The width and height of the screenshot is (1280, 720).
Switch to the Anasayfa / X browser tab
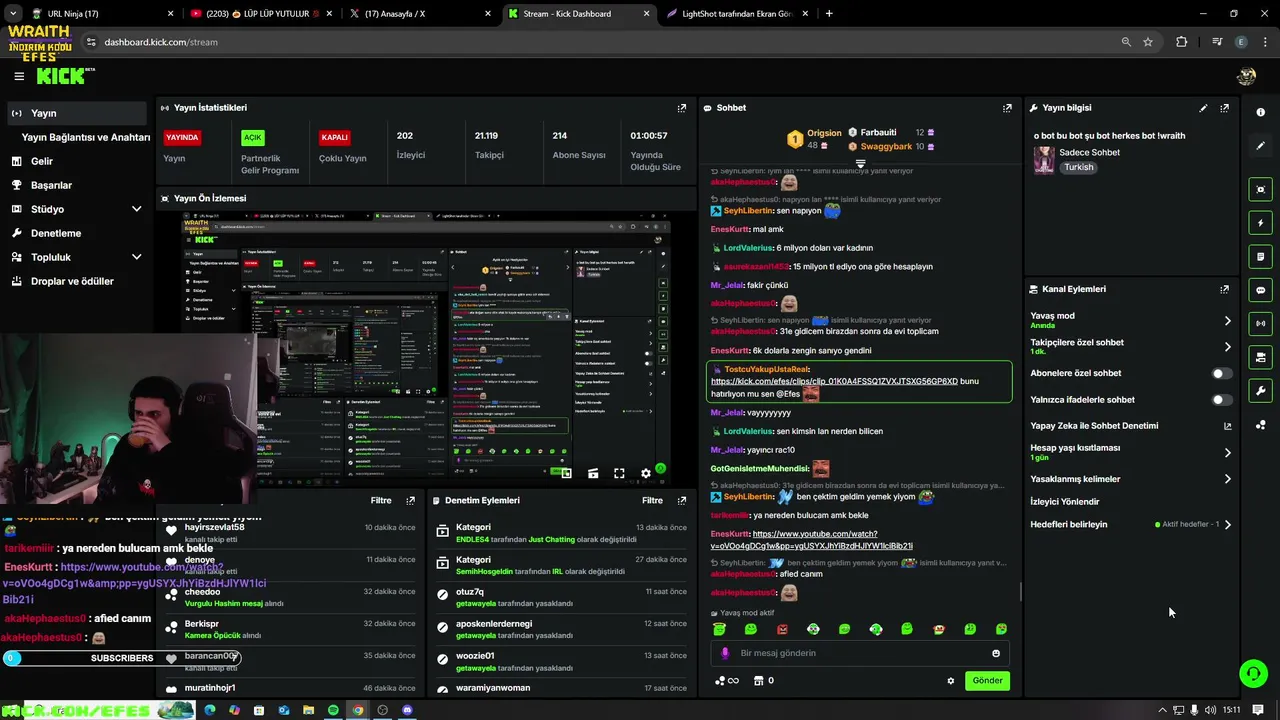tap(420, 14)
